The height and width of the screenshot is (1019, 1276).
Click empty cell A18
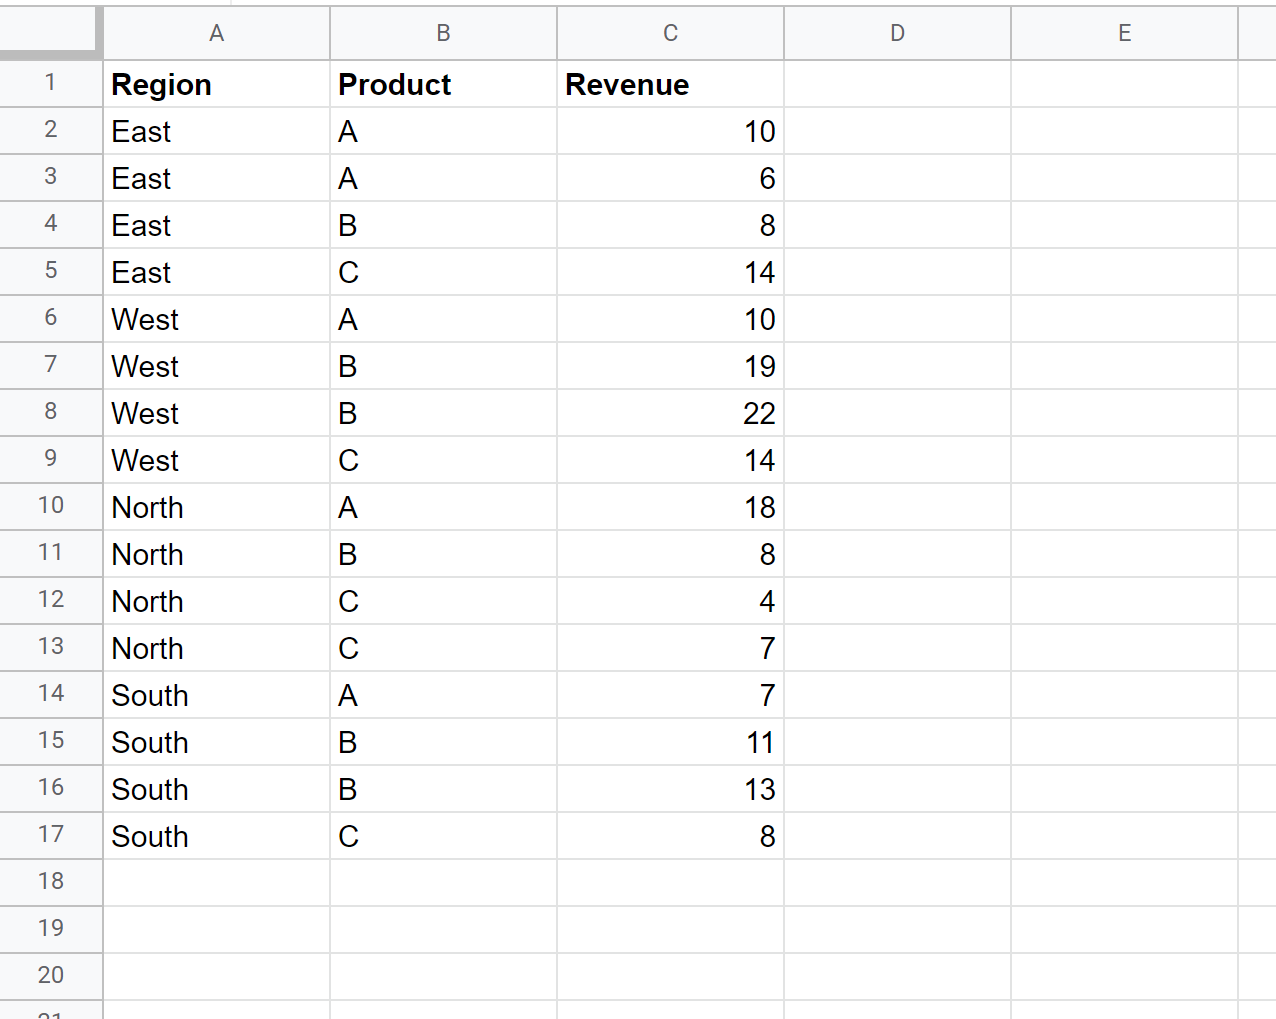(x=216, y=883)
